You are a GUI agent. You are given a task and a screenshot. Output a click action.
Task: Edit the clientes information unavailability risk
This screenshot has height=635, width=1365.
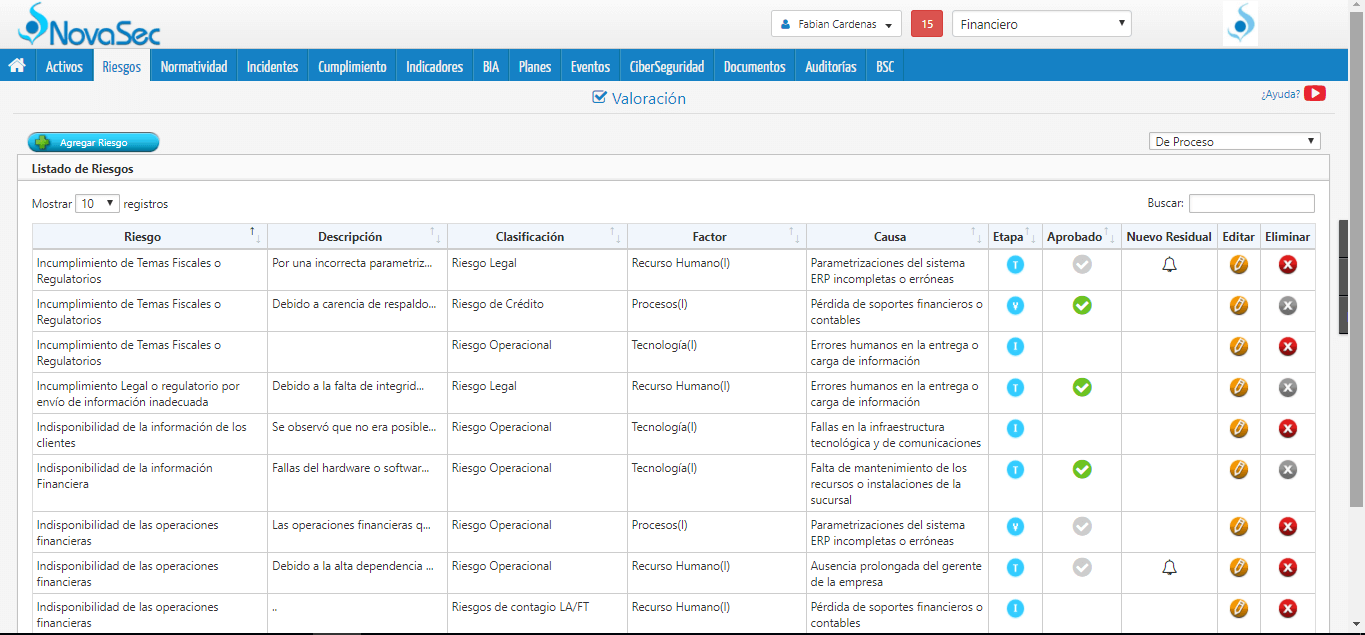(1239, 428)
